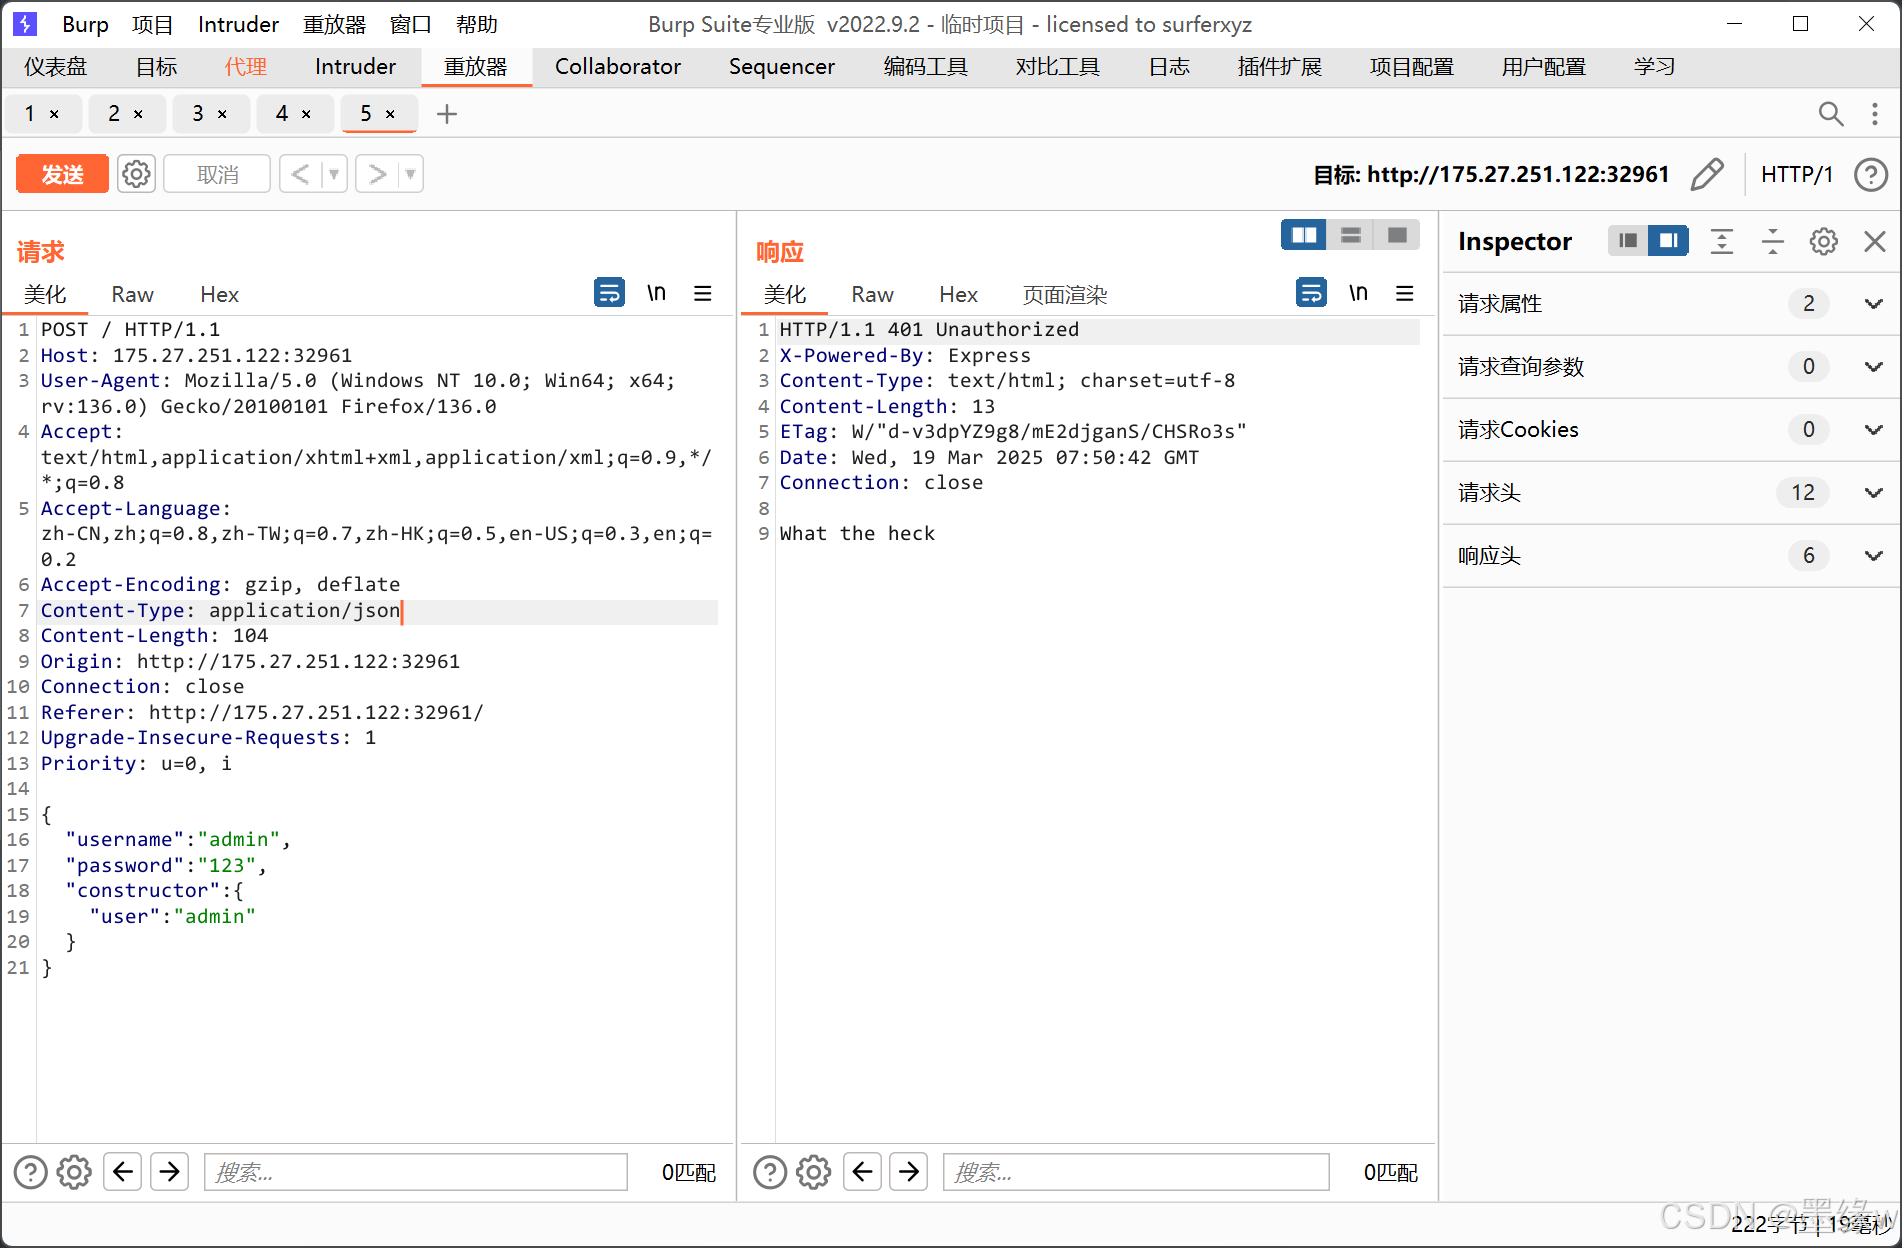
Task: Select combined tabbed view layout
Action: 1397,235
